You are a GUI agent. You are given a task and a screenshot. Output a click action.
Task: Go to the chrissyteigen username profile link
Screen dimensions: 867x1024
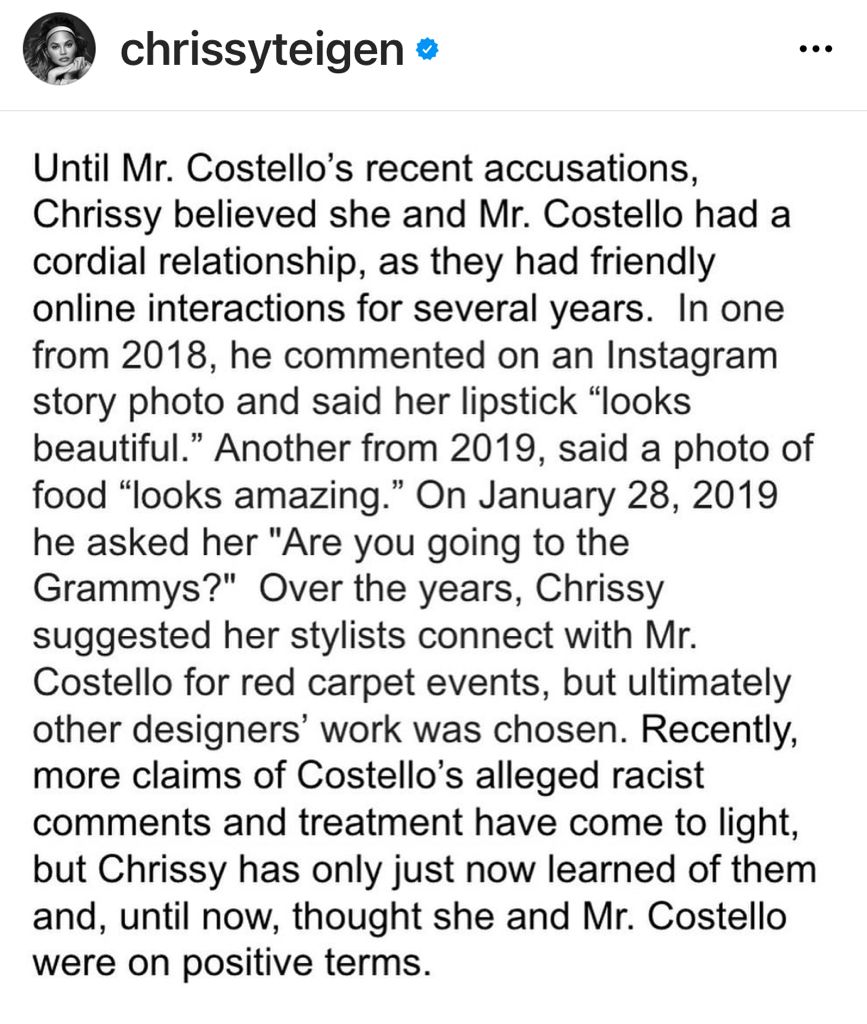tap(262, 50)
